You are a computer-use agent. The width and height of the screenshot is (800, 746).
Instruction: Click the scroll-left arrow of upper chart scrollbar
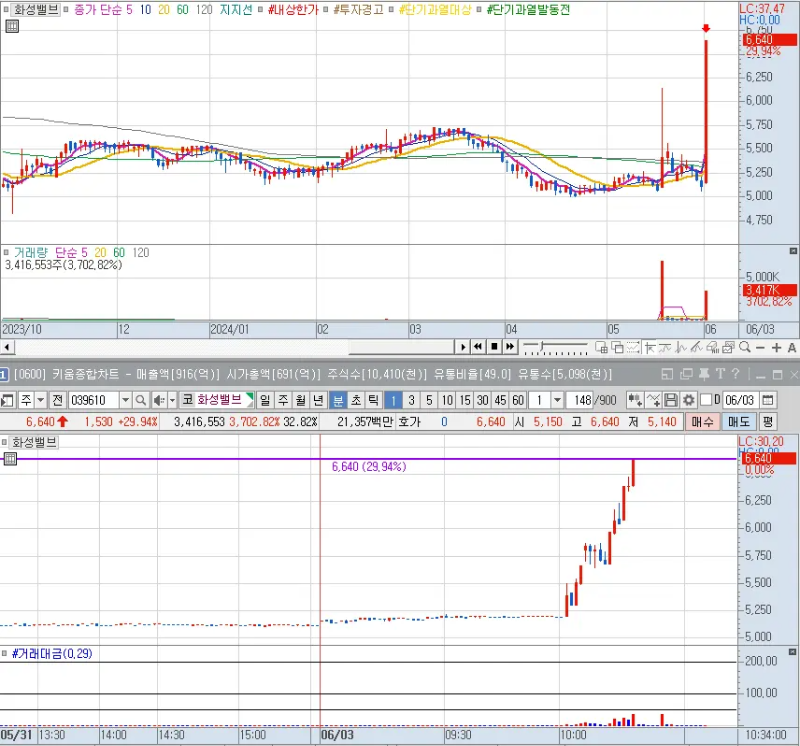7,347
